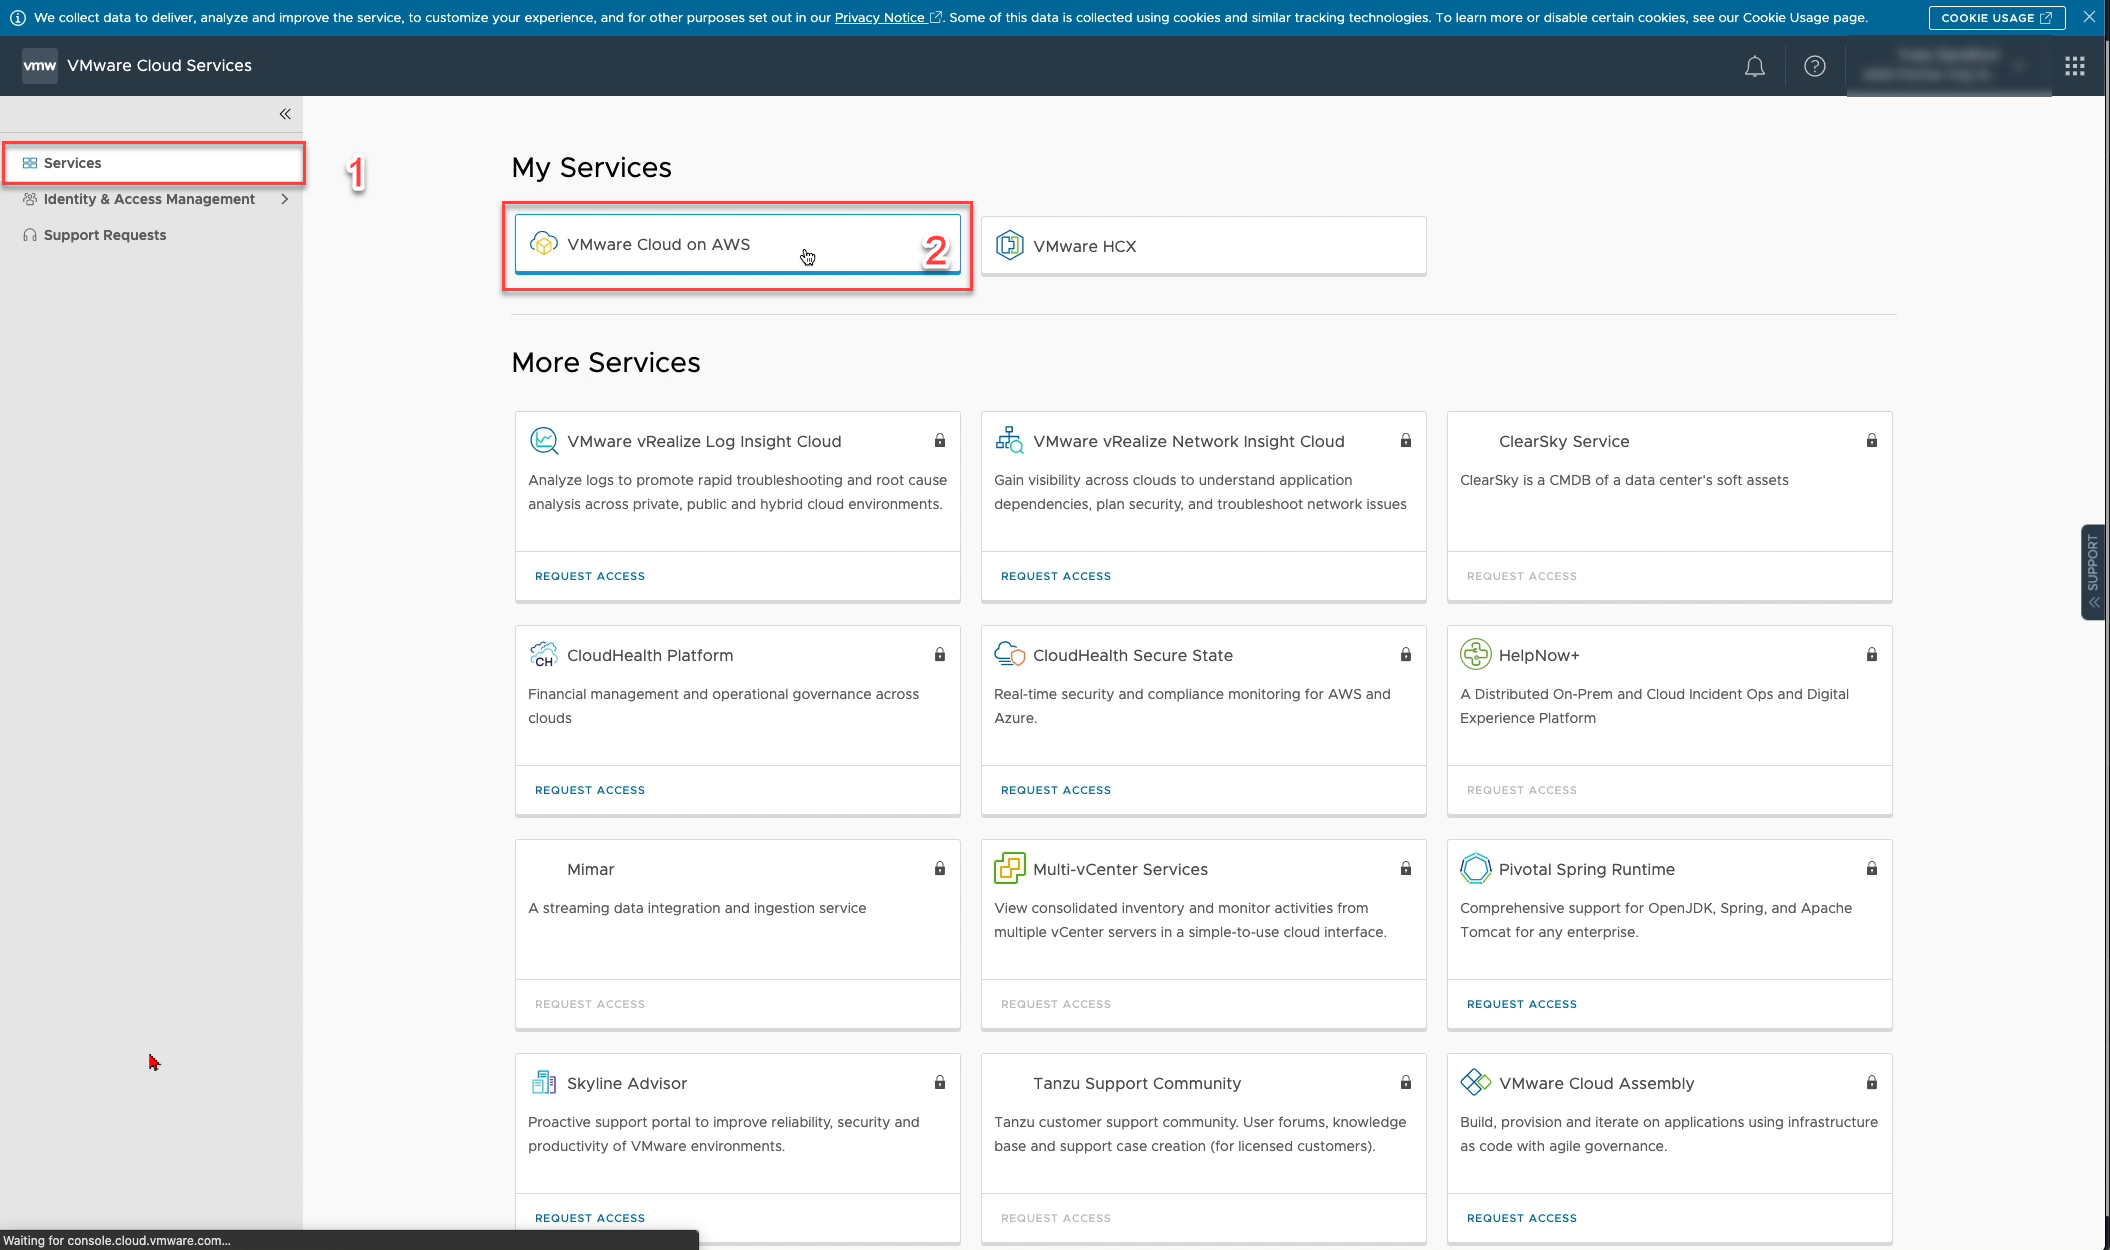
Task: Click lock icon on Tanzu Support Community card
Action: coord(1406,1083)
